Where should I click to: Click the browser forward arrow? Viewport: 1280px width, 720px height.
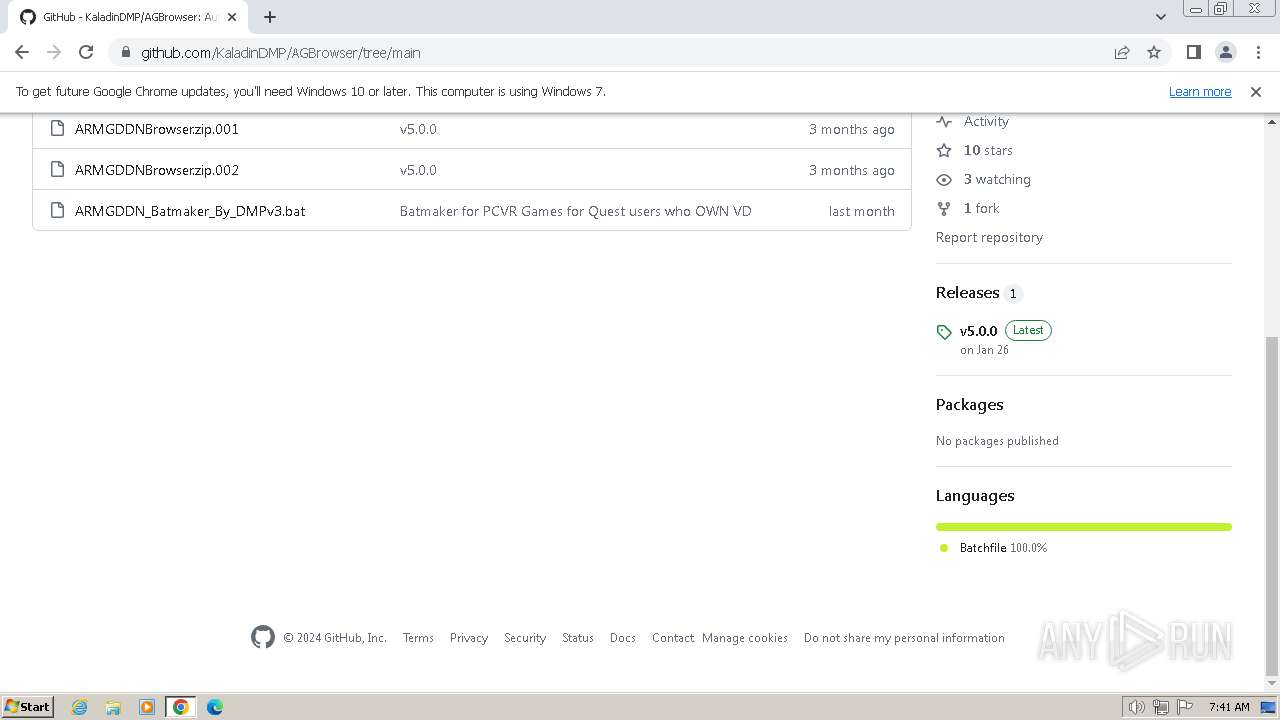(54, 53)
